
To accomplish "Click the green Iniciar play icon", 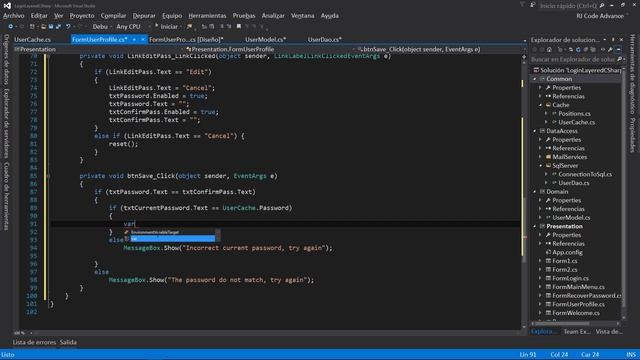I will [x=157, y=26].
